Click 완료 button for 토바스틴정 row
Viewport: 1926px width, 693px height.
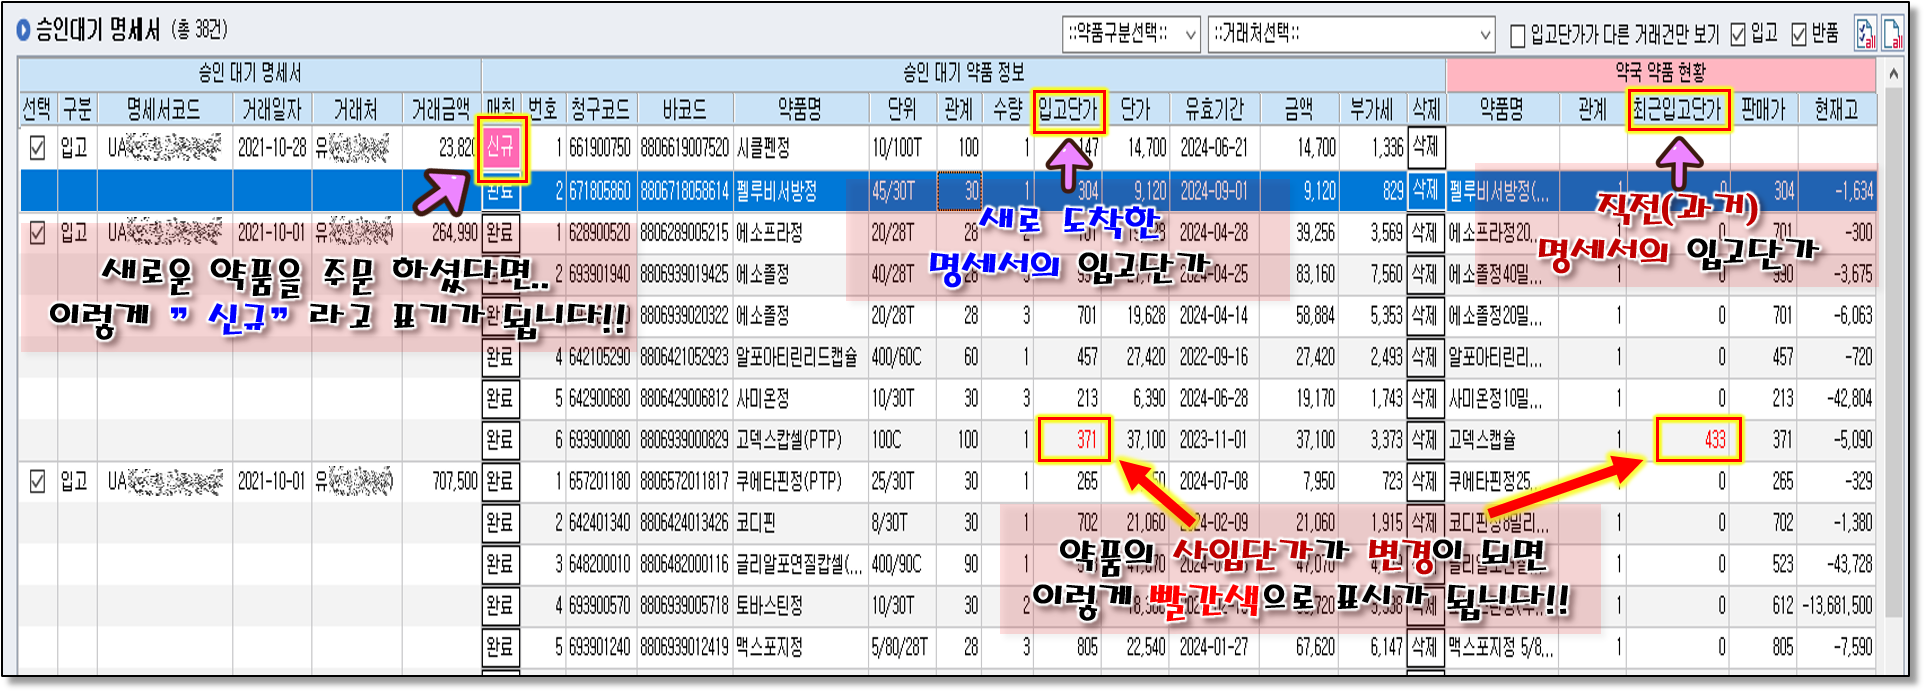[500, 605]
